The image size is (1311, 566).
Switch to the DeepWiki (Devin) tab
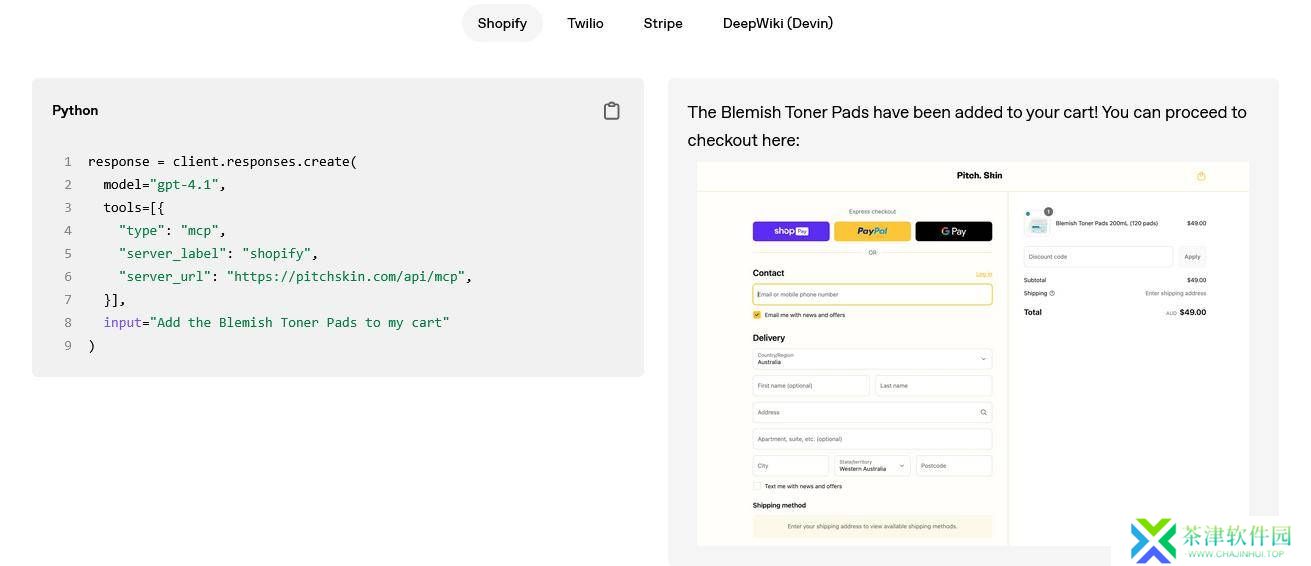tap(778, 23)
